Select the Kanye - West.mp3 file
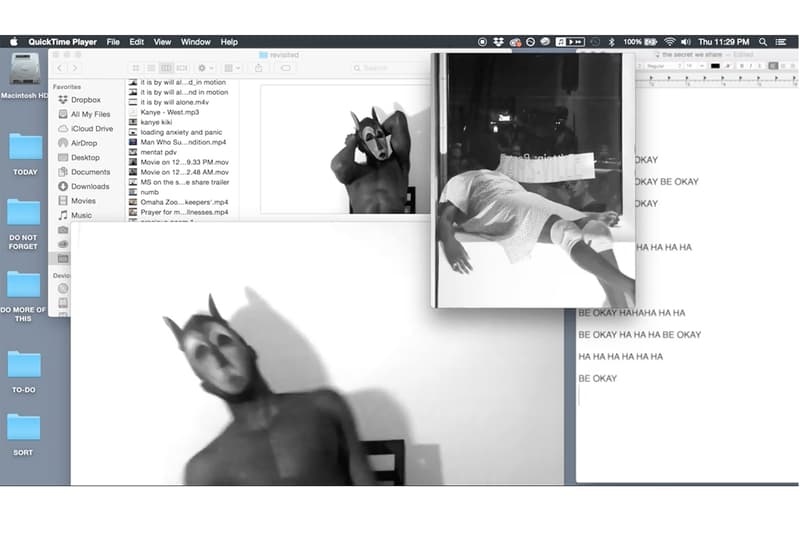800x533 pixels. click(x=169, y=112)
